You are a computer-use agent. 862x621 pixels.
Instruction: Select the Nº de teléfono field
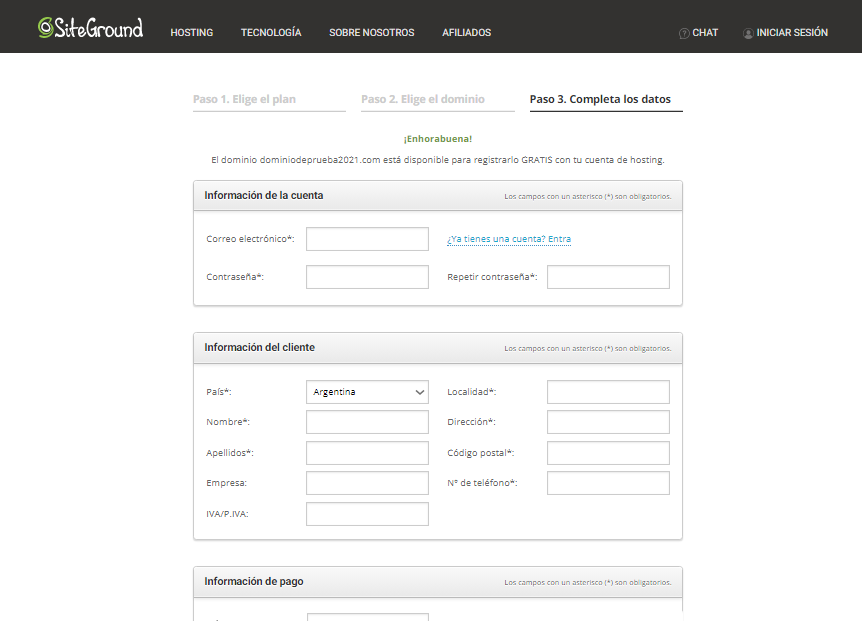tap(608, 482)
